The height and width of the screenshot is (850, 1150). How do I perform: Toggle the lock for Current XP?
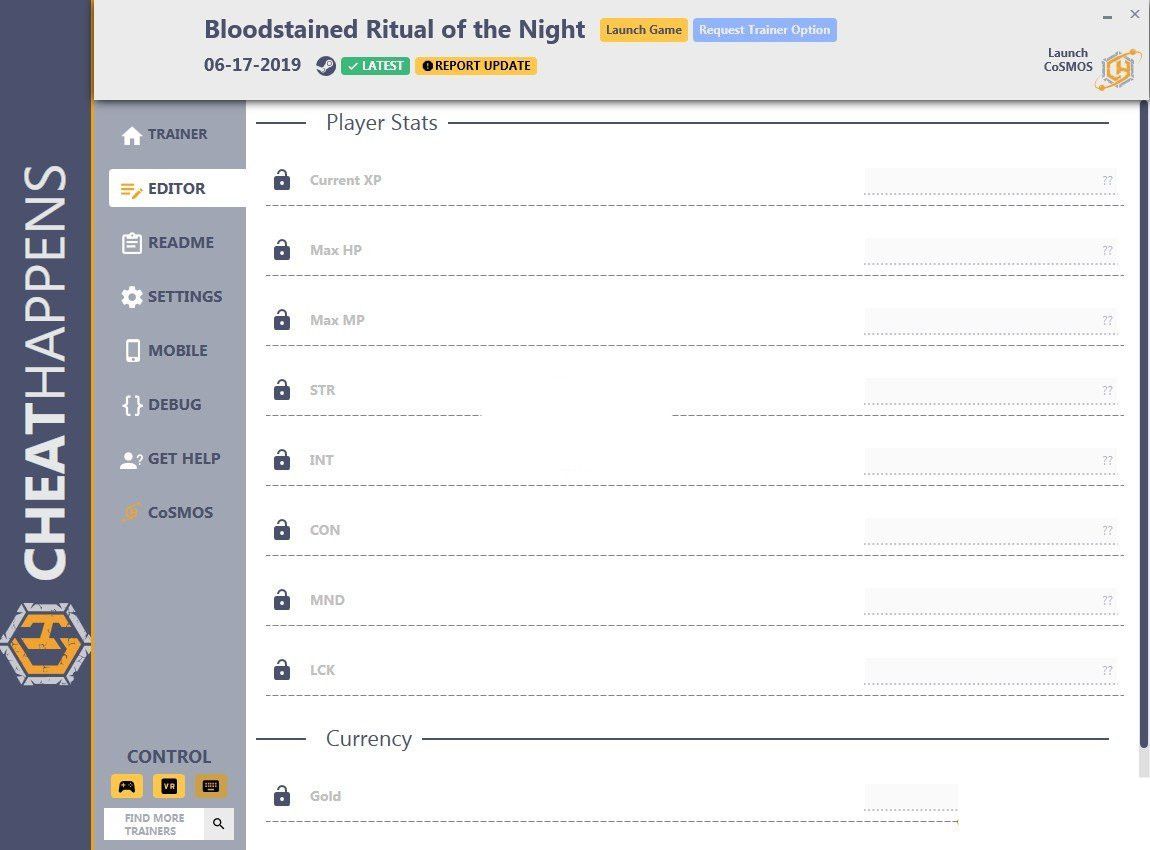point(282,180)
